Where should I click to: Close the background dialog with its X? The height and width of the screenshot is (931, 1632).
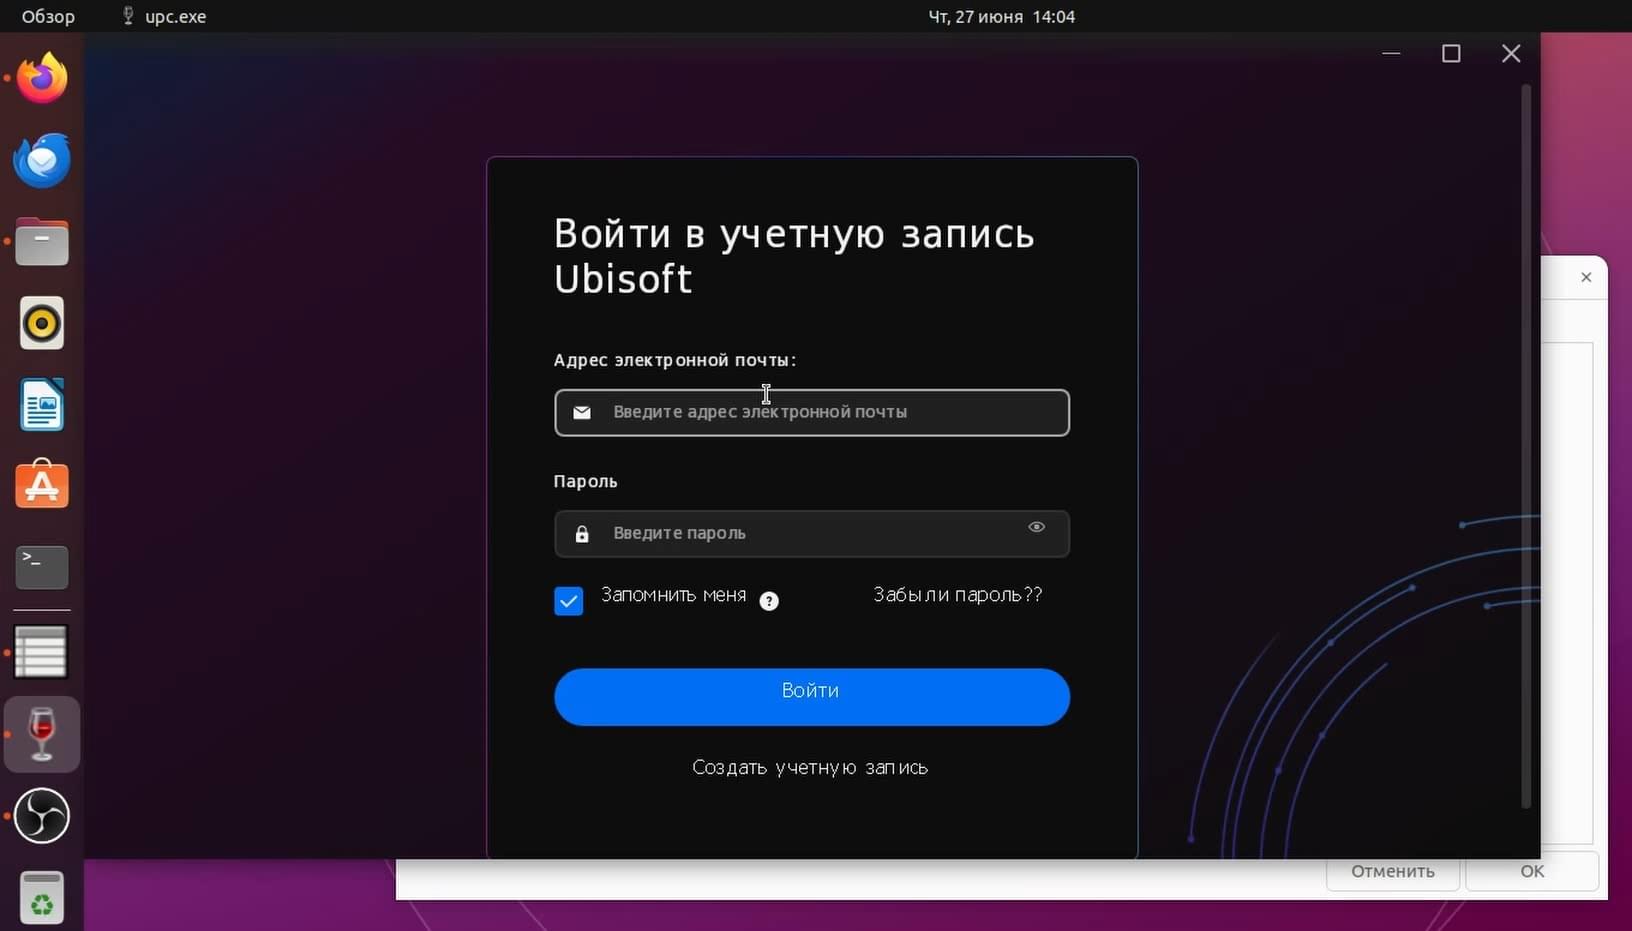(1586, 277)
